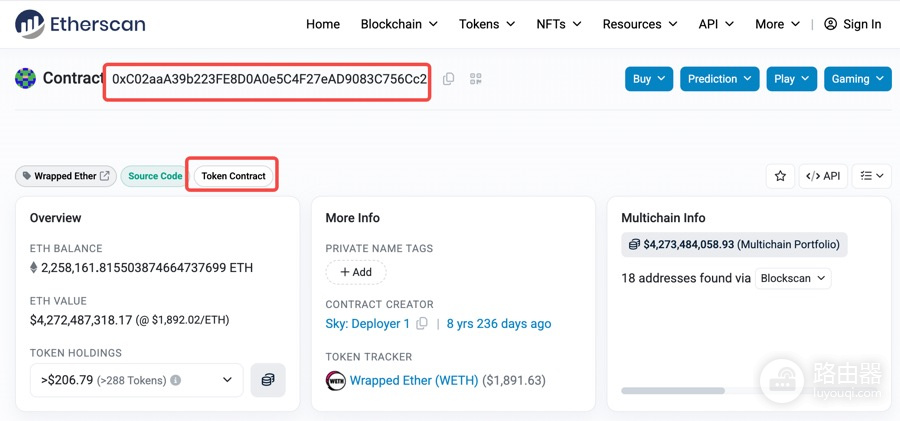Expand the Buy dropdown
The height and width of the screenshot is (421, 900).
coord(649,79)
